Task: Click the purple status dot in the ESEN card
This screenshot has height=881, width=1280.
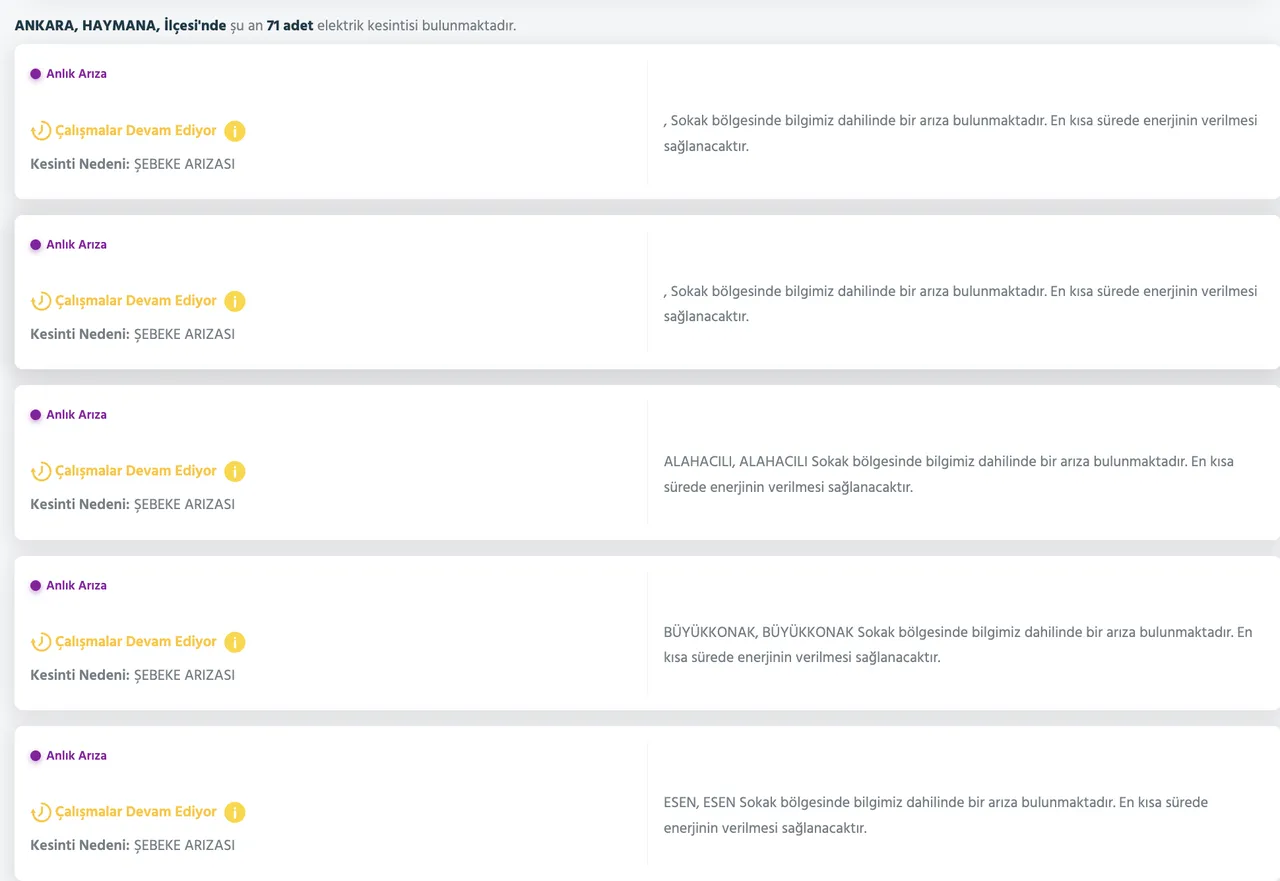Action: pos(36,756)
